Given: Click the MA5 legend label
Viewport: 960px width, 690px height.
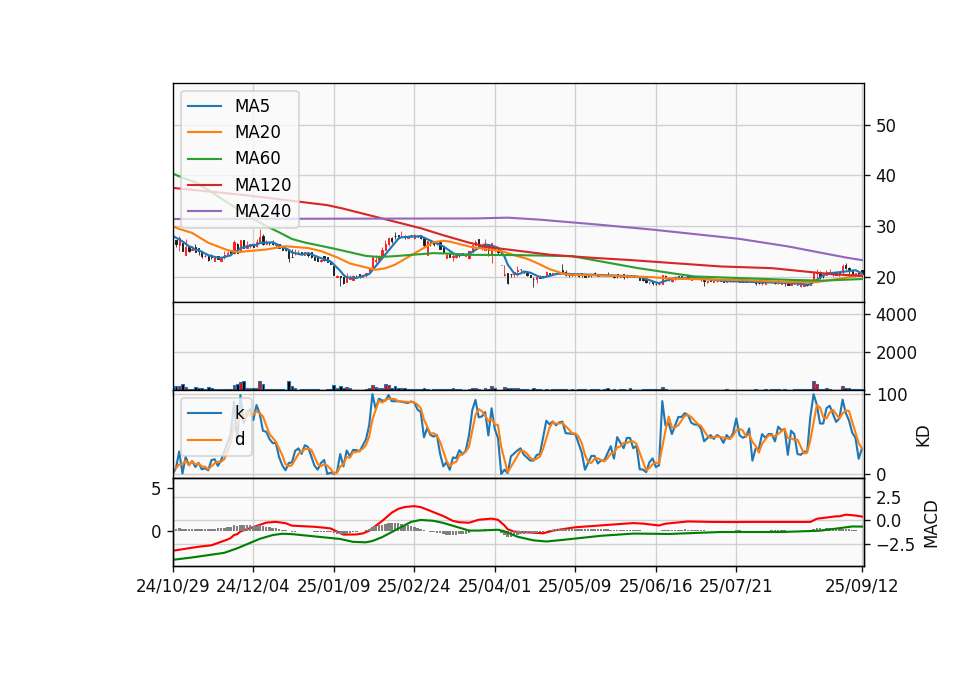Looking at the screenshot, I should coord(252,106).
